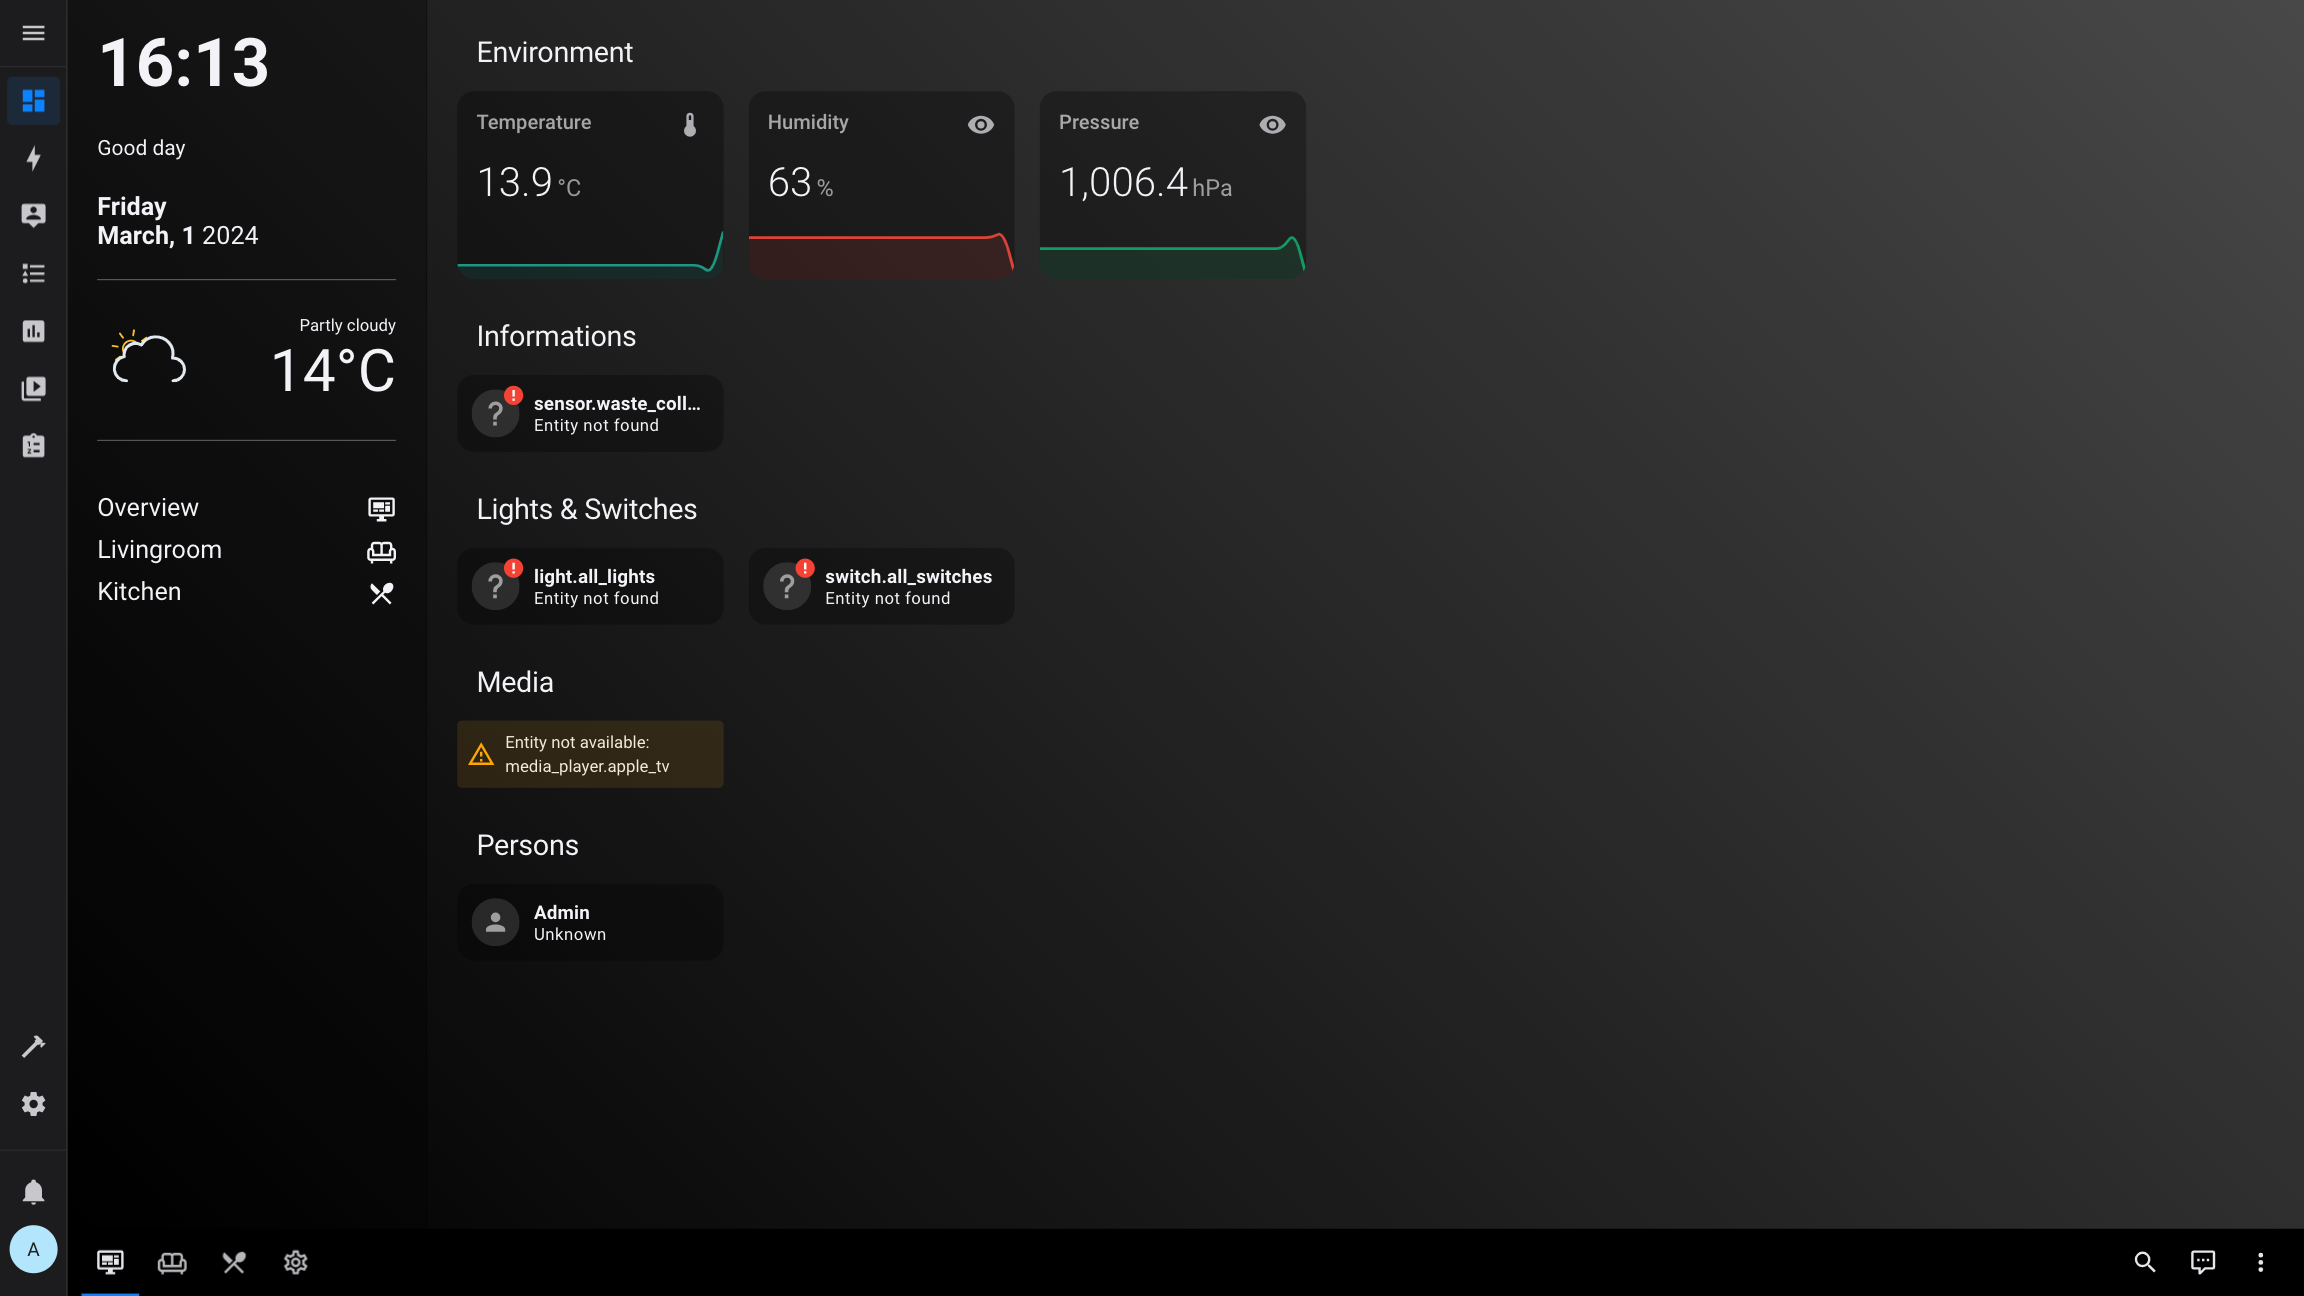Open the Media browser icon in sidebar
This screenshot has width=2304, height=1296.
point(33,388)
